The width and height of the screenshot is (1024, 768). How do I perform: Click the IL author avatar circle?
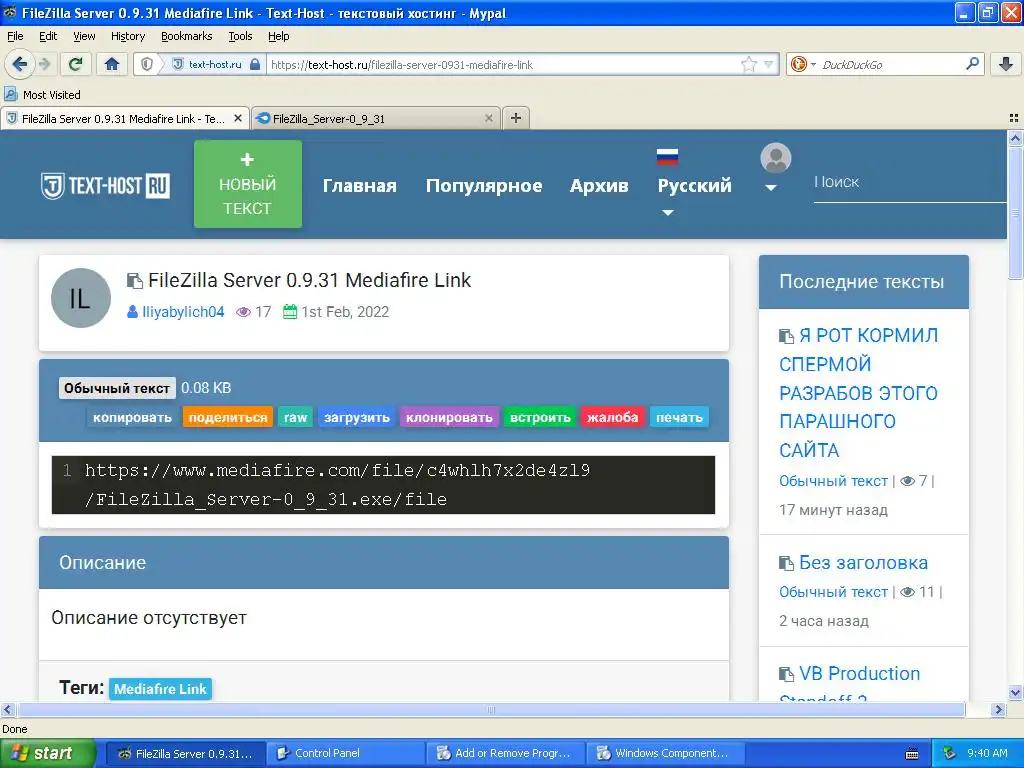click(x=81, y=298)
